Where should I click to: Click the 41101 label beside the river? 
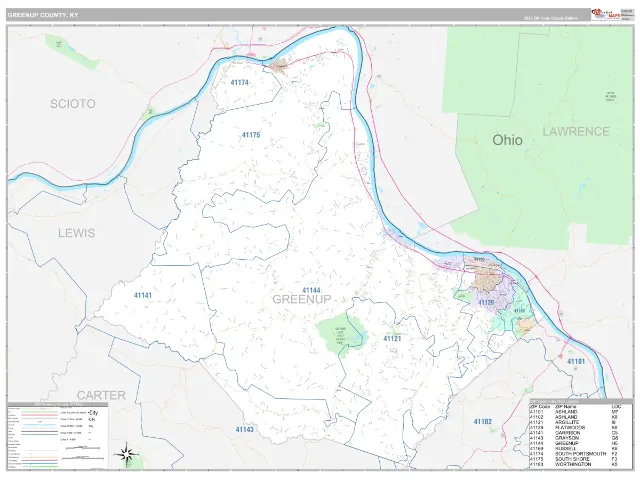pyautogui.click(x=576, y=361)
